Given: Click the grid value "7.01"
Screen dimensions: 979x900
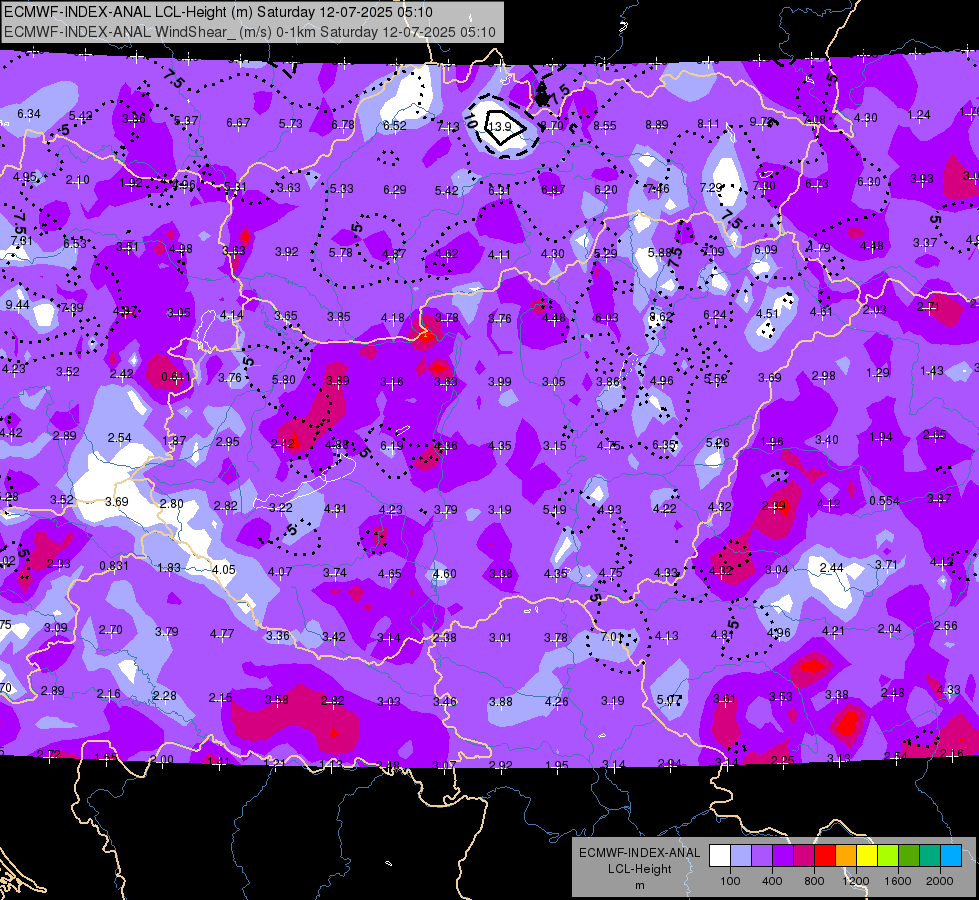Looking at the screenshot, I should click(x=612, y=637).
